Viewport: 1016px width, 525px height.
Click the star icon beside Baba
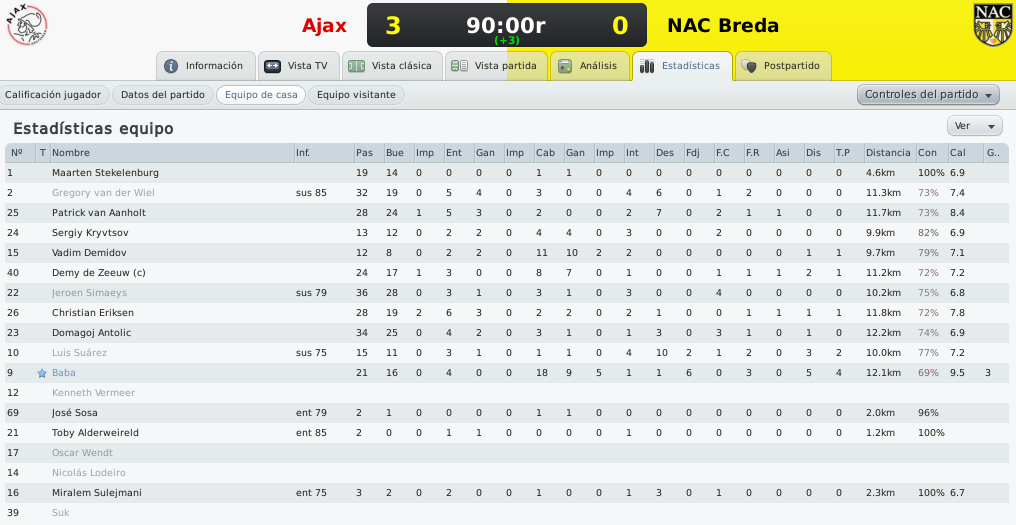(x=42, y=373)
